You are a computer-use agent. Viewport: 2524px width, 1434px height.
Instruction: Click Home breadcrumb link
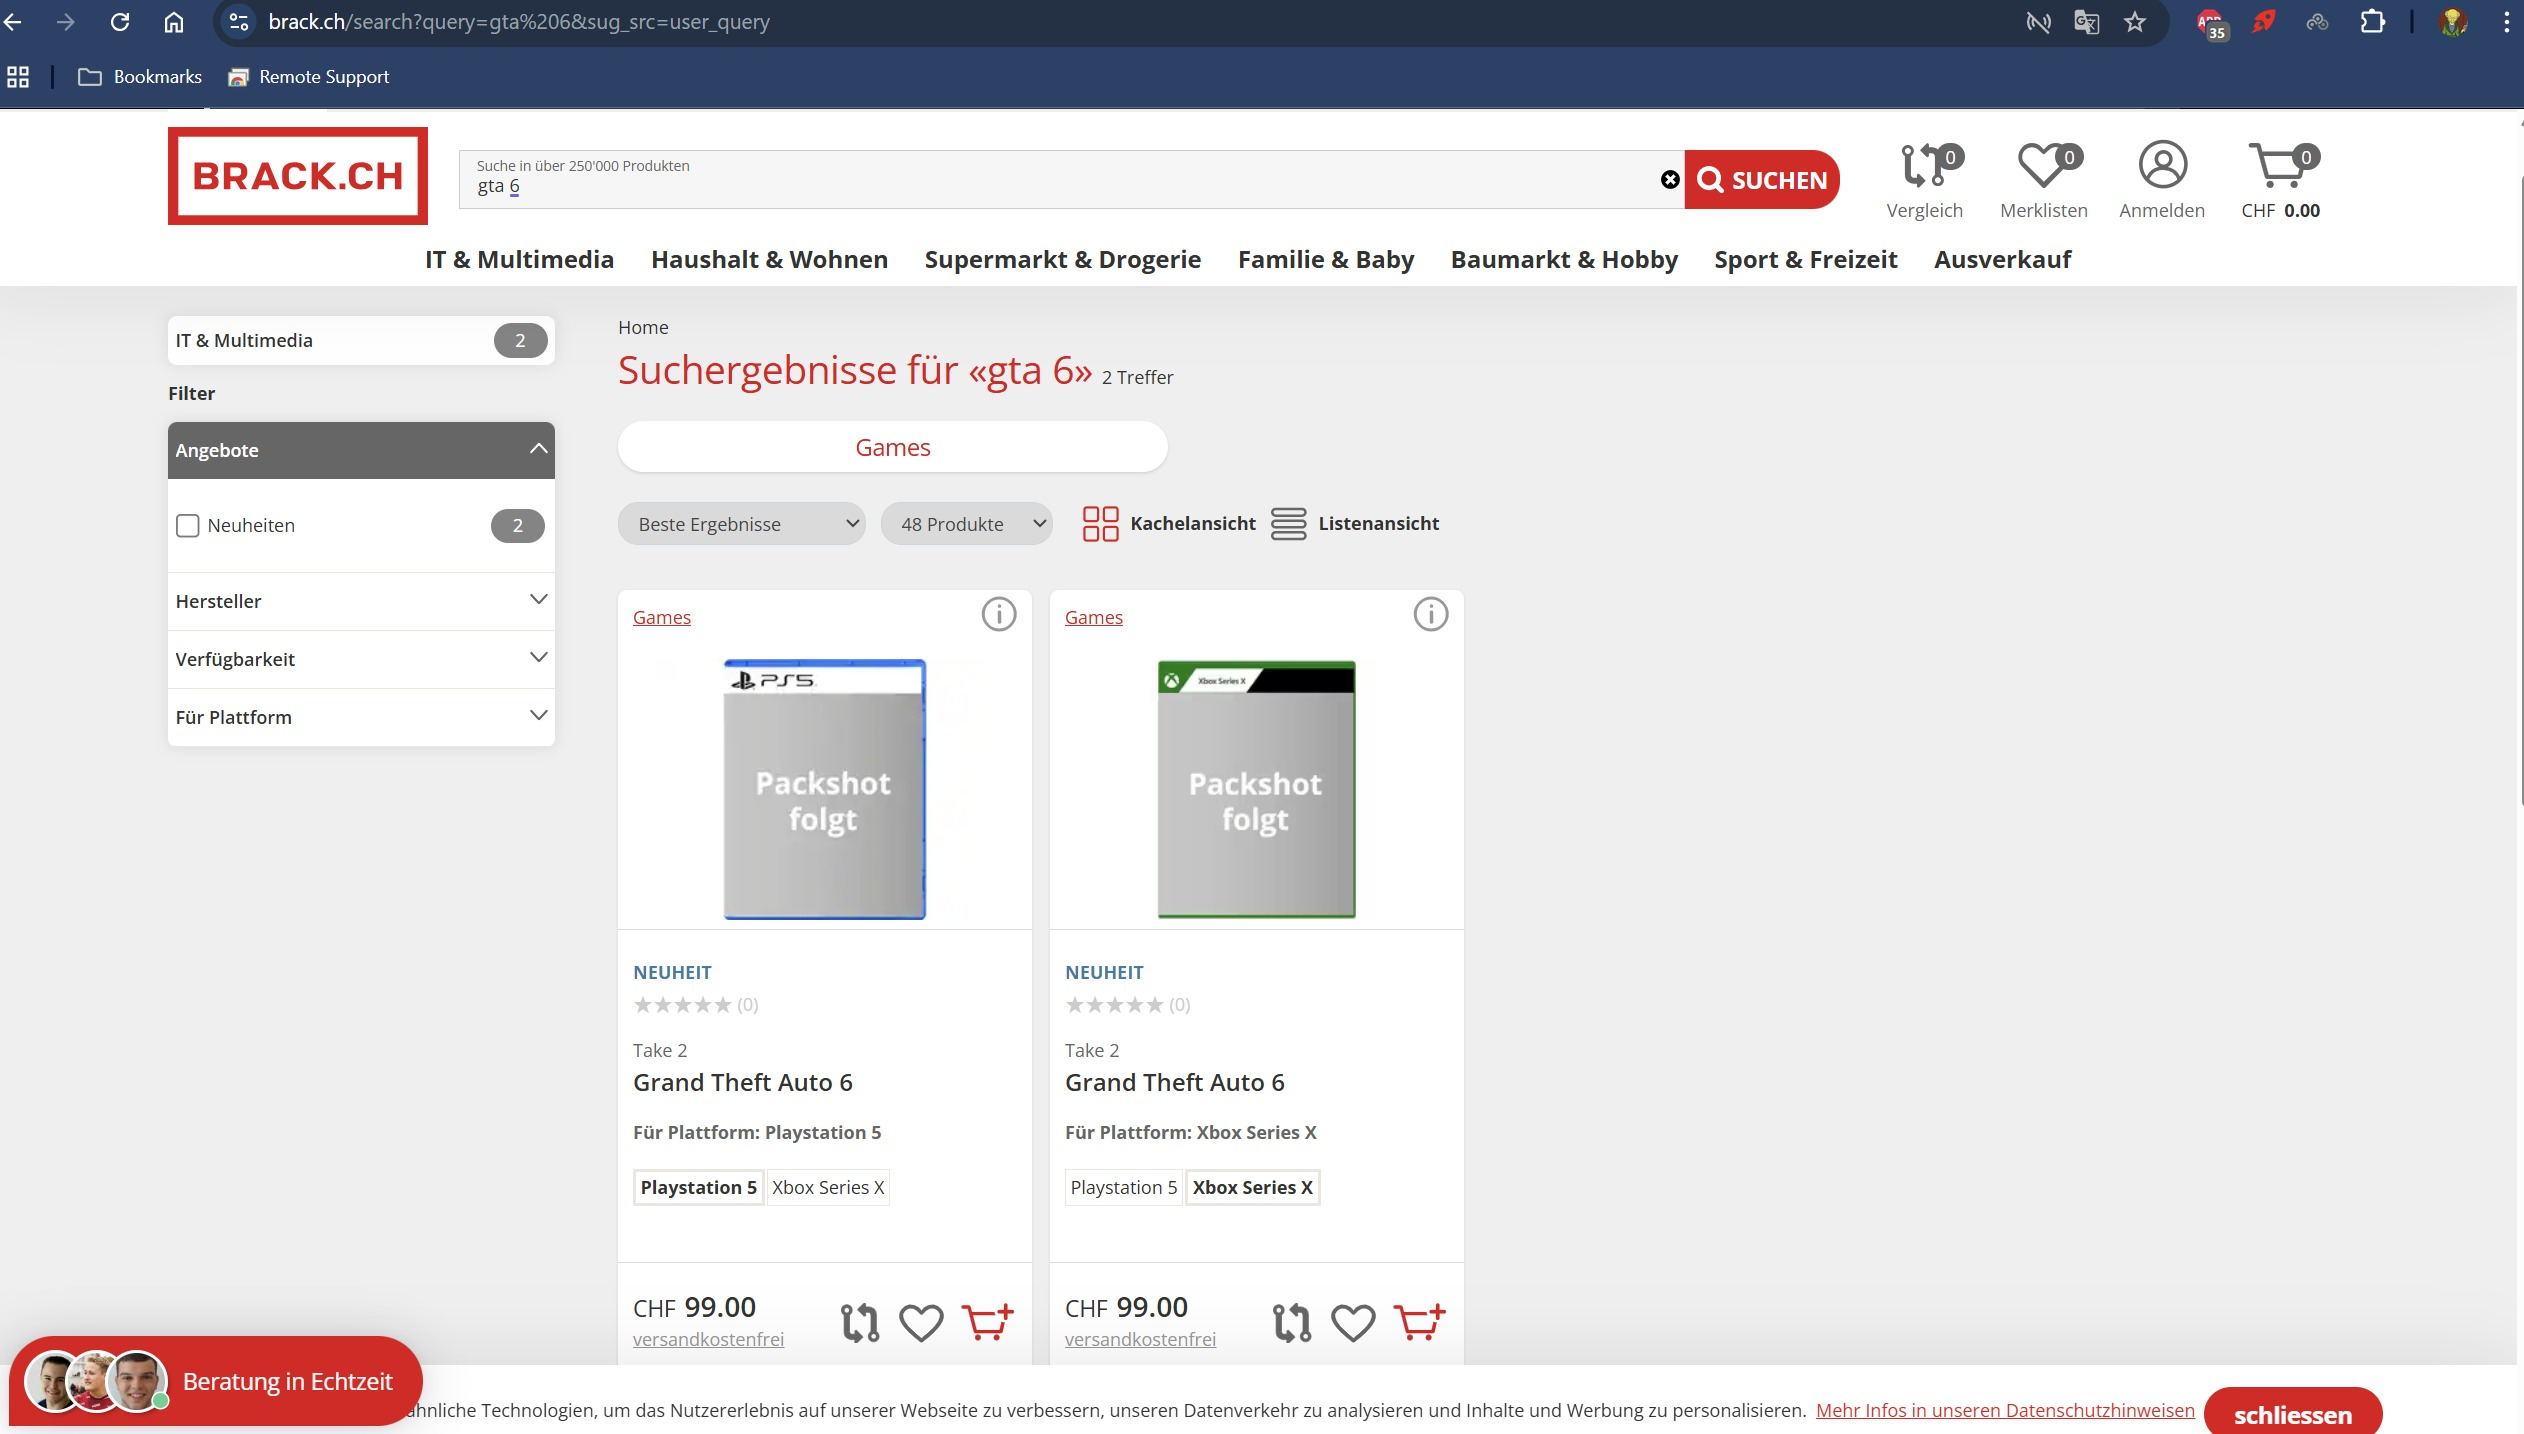click(x=643, y=327)
